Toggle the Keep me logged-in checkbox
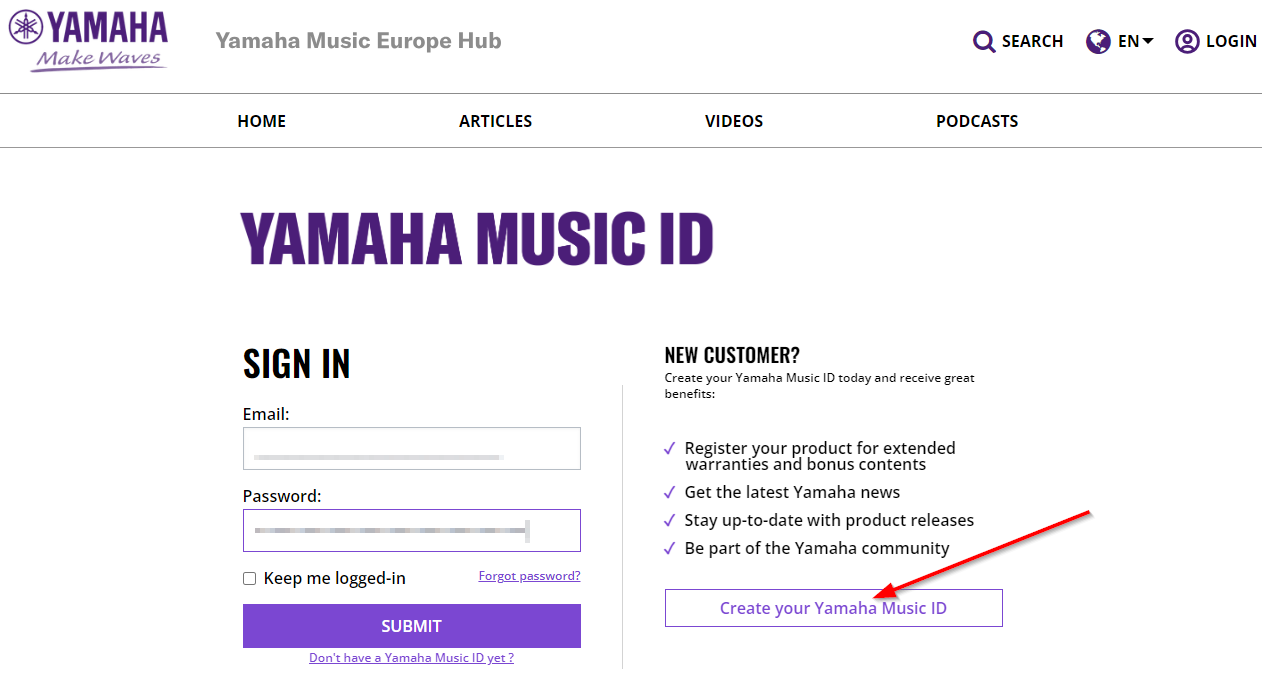This screenshot has width=1262, height=683. point(250,578)
